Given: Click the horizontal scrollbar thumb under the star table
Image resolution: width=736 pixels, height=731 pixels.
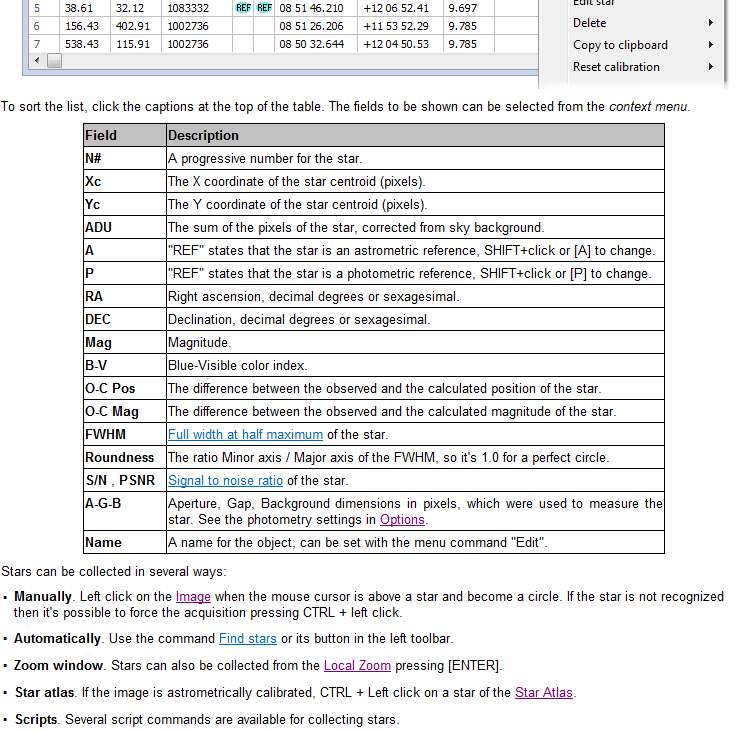Looking at the screenshot, I should tap(54, 61).
